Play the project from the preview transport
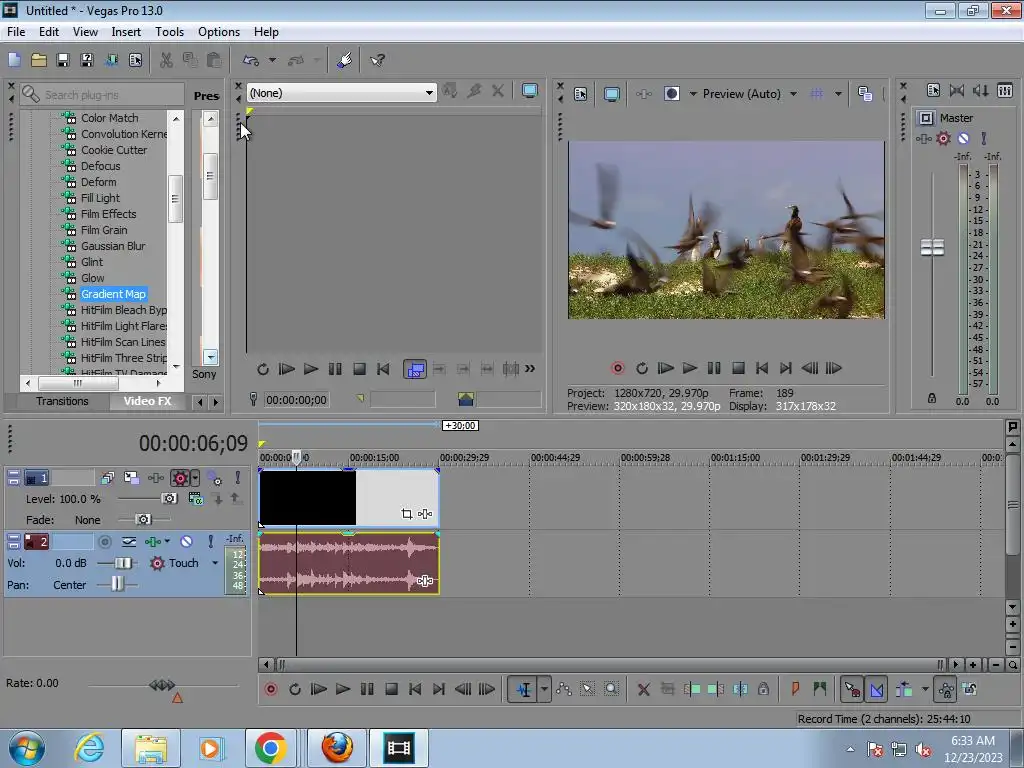 [690, 368]
